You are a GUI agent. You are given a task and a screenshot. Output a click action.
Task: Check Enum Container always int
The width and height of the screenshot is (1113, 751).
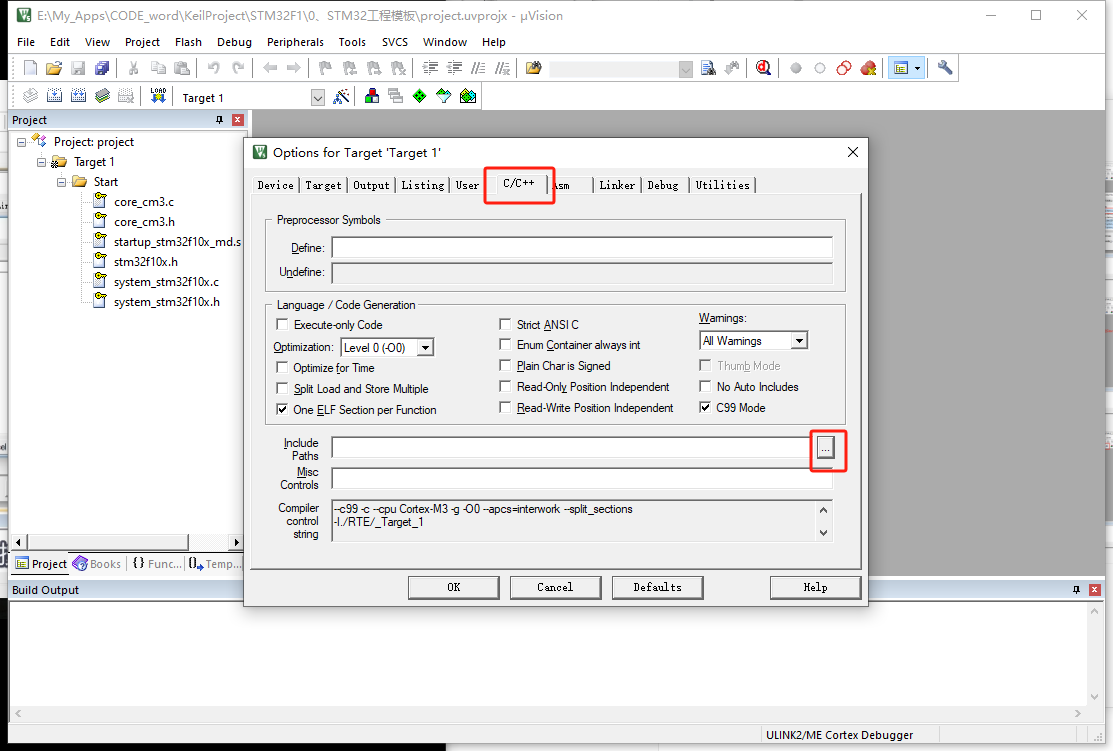[x=505, y=344]
